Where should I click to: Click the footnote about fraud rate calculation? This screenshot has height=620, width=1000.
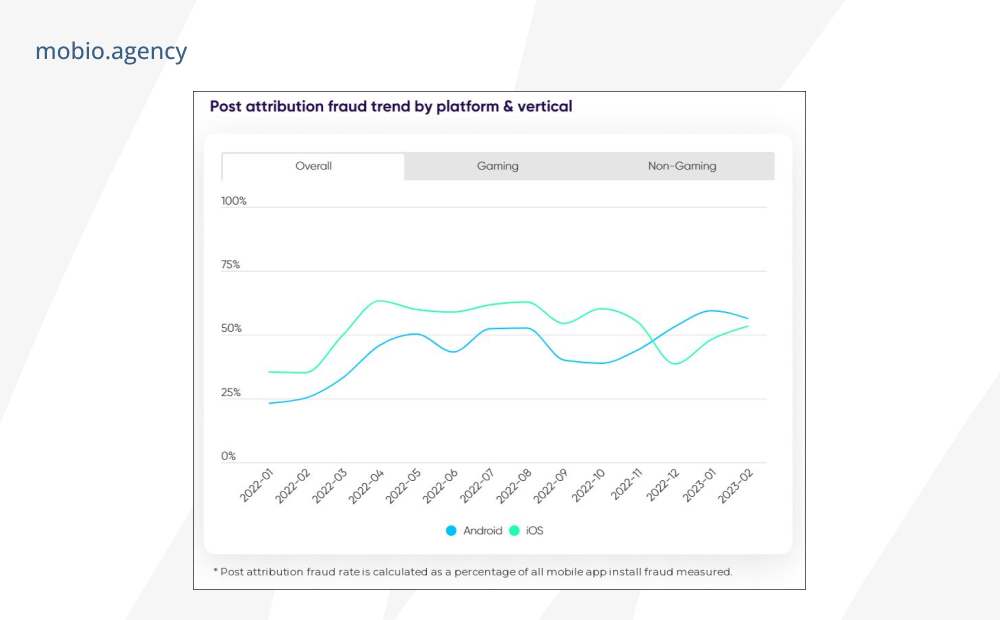point(473,572)
